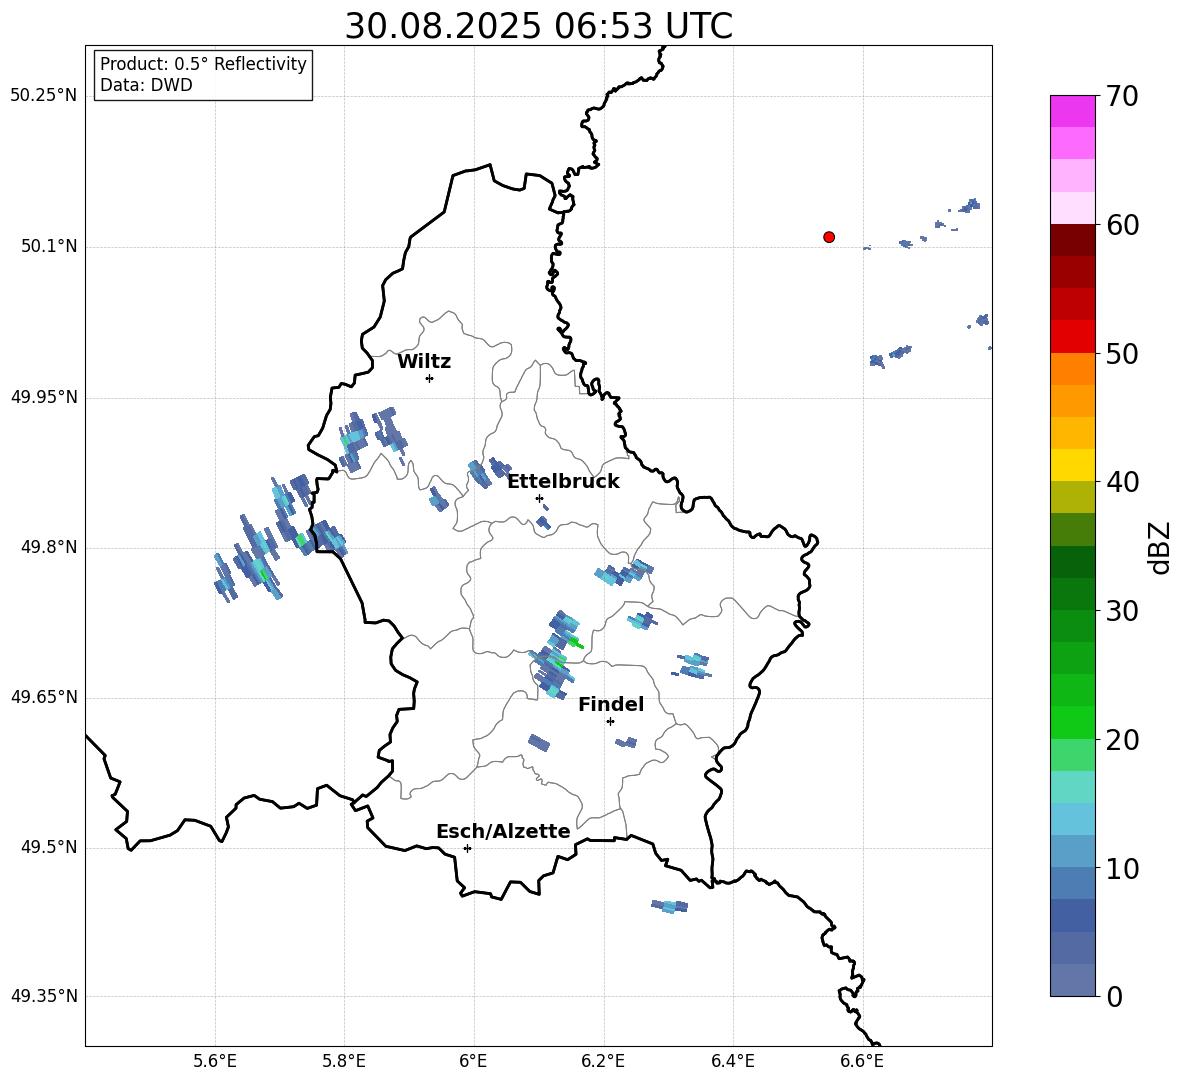1184x1081 pixels.
Task: Click the dark maroon colorbar segment below 60
Action: (1072, 240)
